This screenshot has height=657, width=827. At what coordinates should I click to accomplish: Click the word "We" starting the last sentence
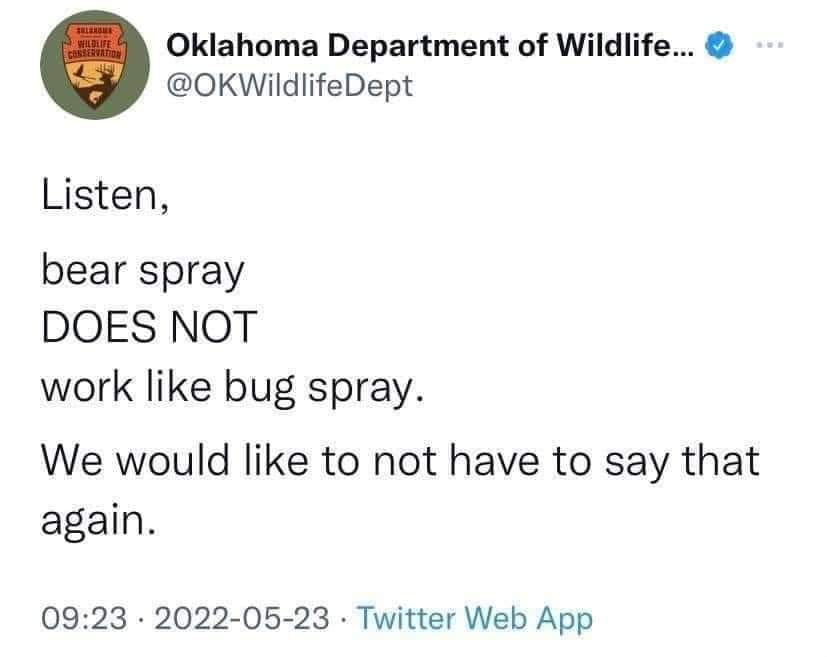(72, 461)
